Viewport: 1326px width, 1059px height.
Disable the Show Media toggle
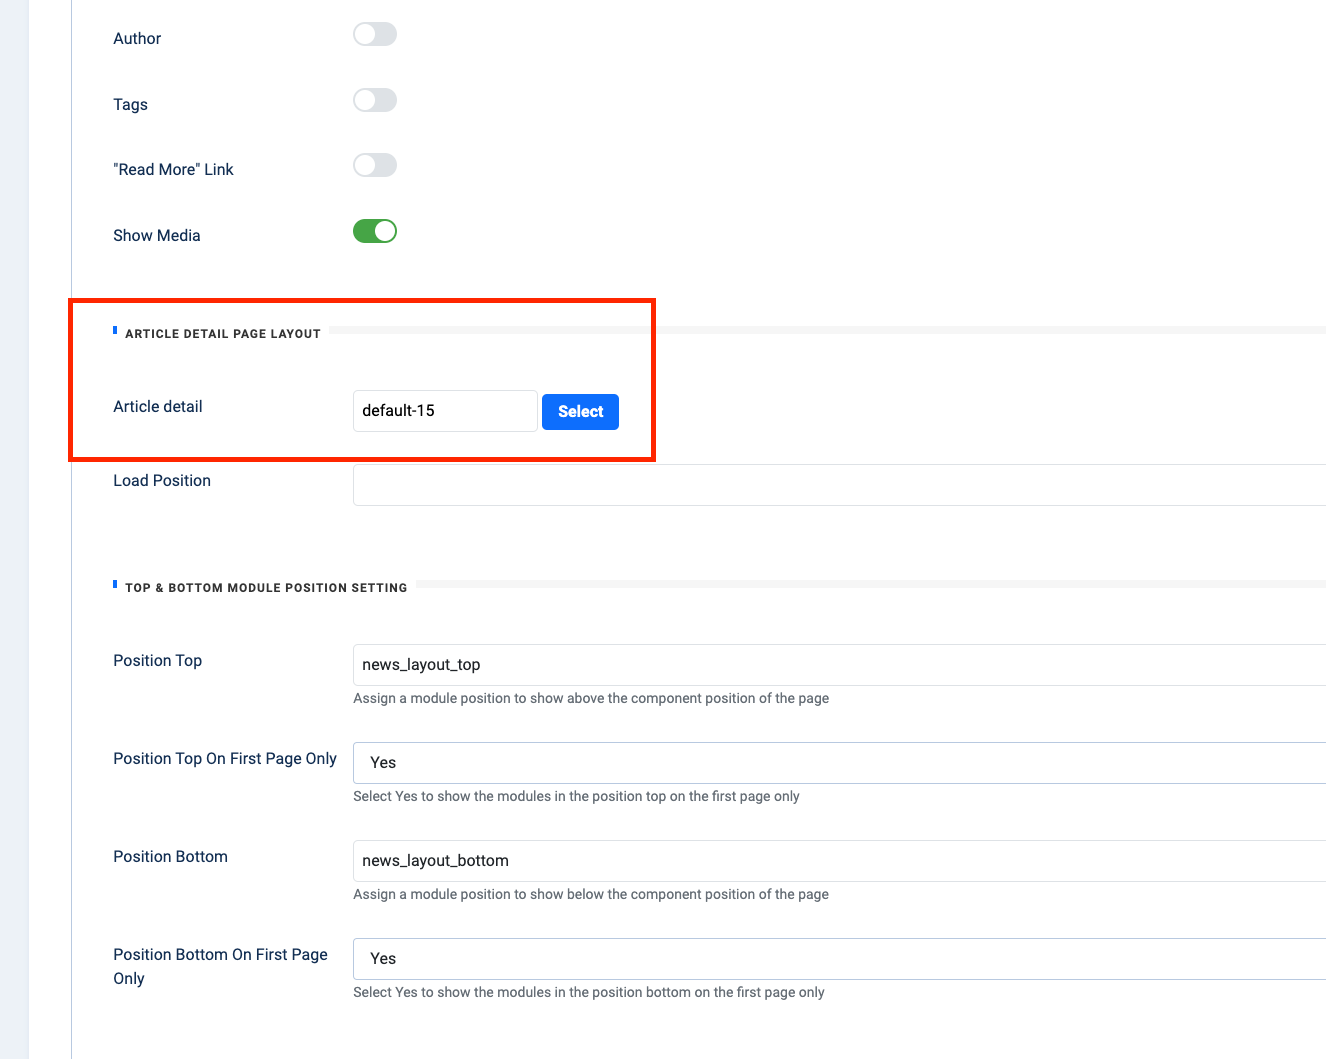375,232
